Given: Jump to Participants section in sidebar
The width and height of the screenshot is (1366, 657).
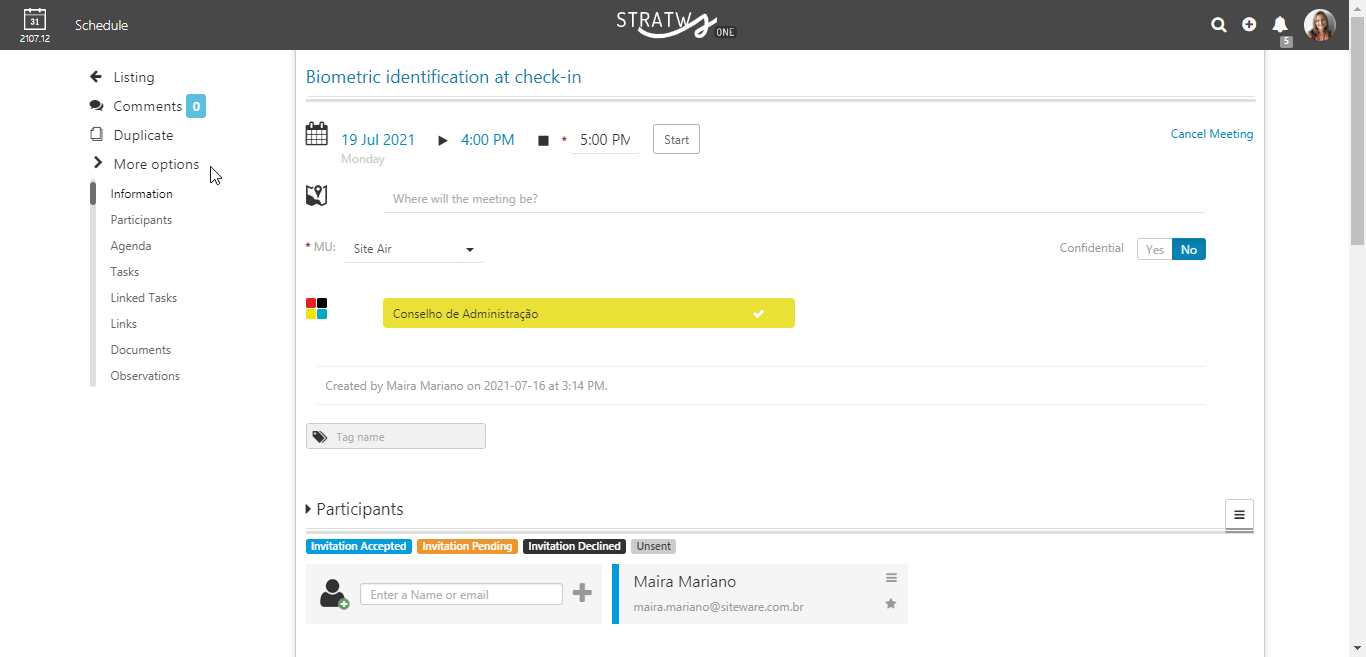Looking at the screenshot, I should coord(141,220).
